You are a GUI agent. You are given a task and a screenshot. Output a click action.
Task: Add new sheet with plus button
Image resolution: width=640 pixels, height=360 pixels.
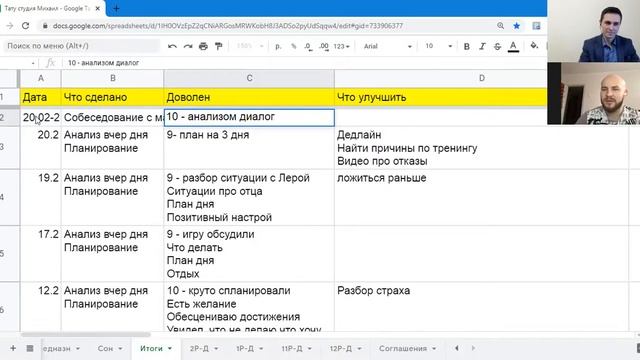(x=13, y=348)
